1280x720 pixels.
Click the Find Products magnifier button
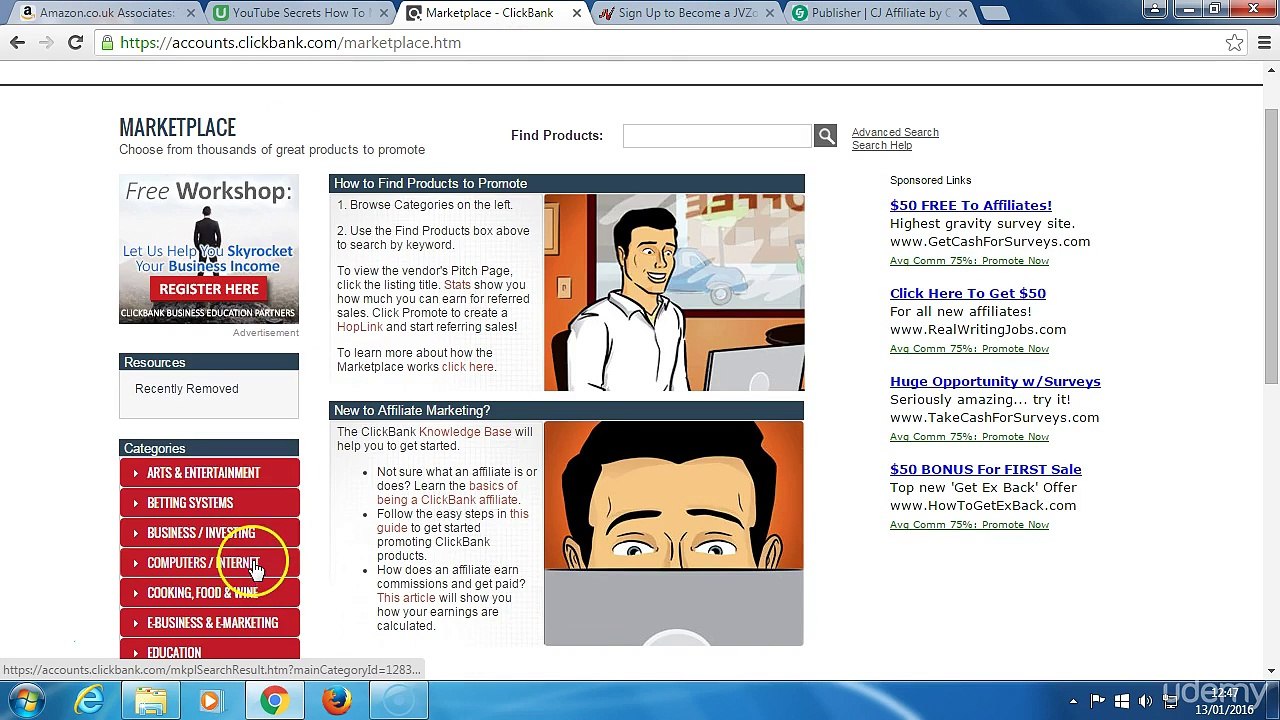[x=825, y=135]
